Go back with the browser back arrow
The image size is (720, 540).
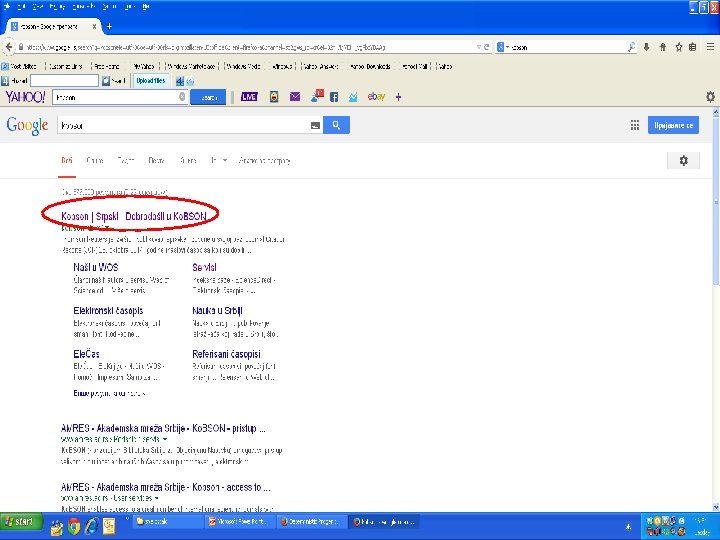(x=9, y=47)
